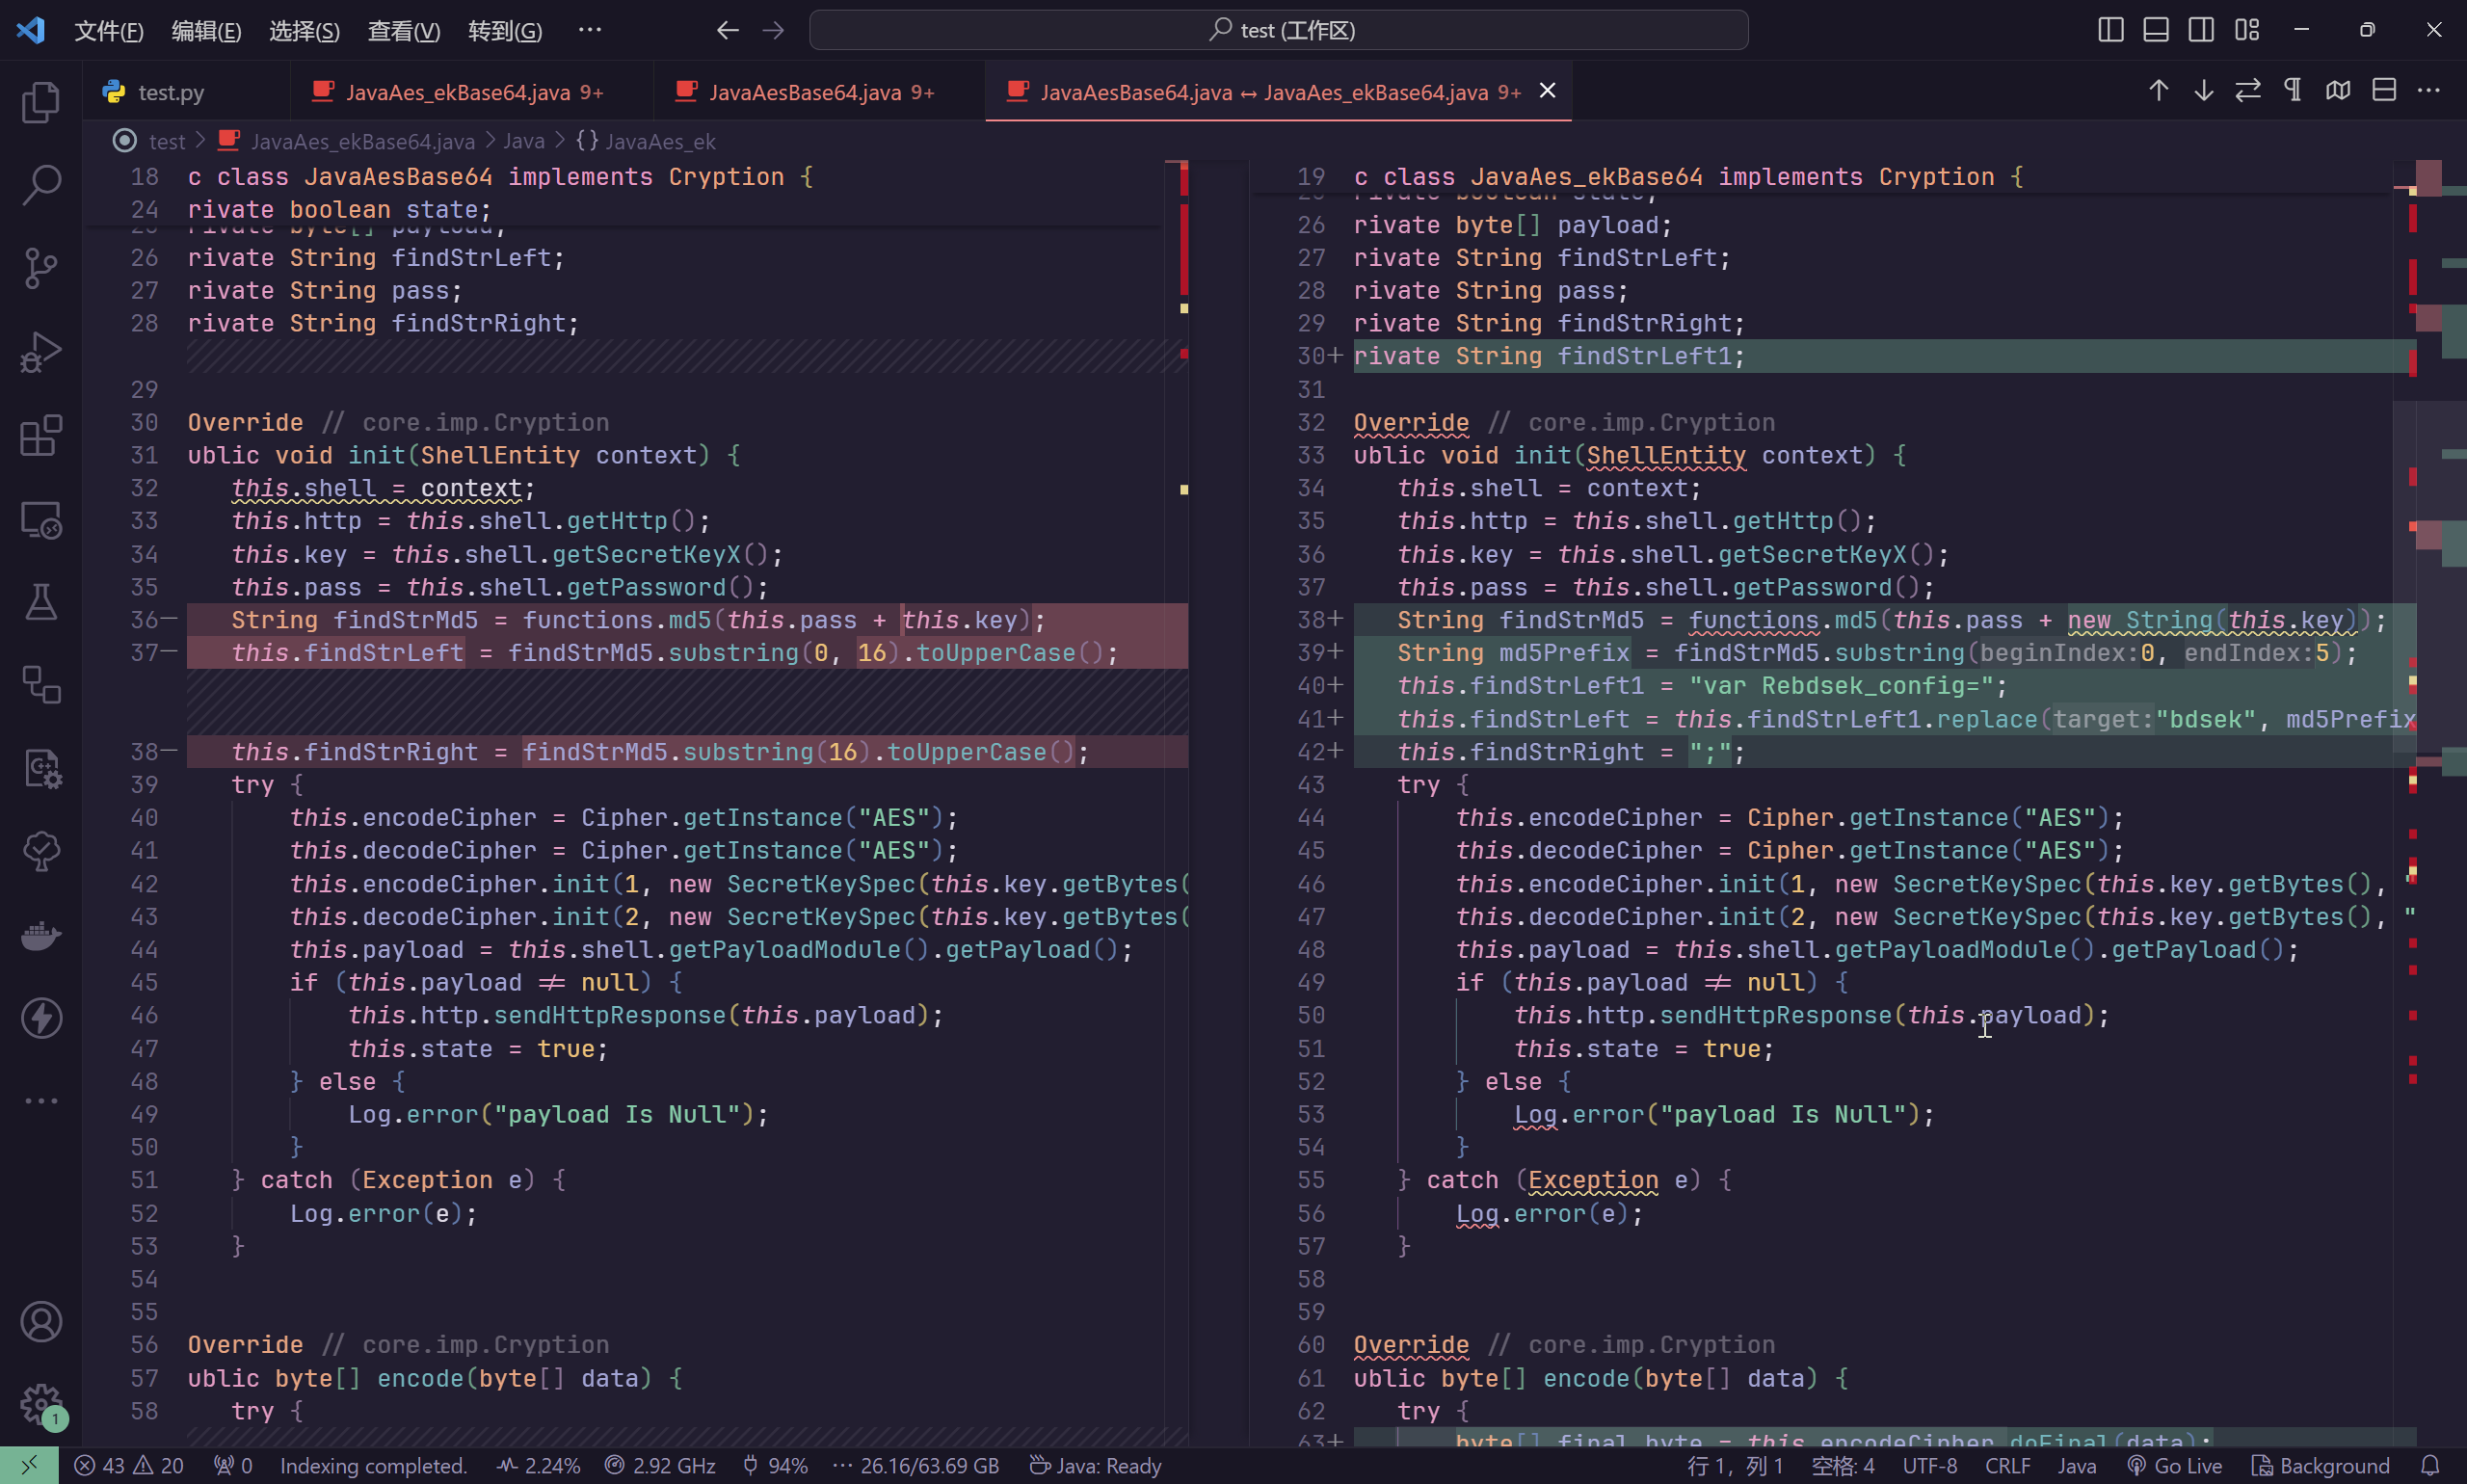Go to previous change arrow
Screen dimensions: 2467x1484
[2158, 90]
